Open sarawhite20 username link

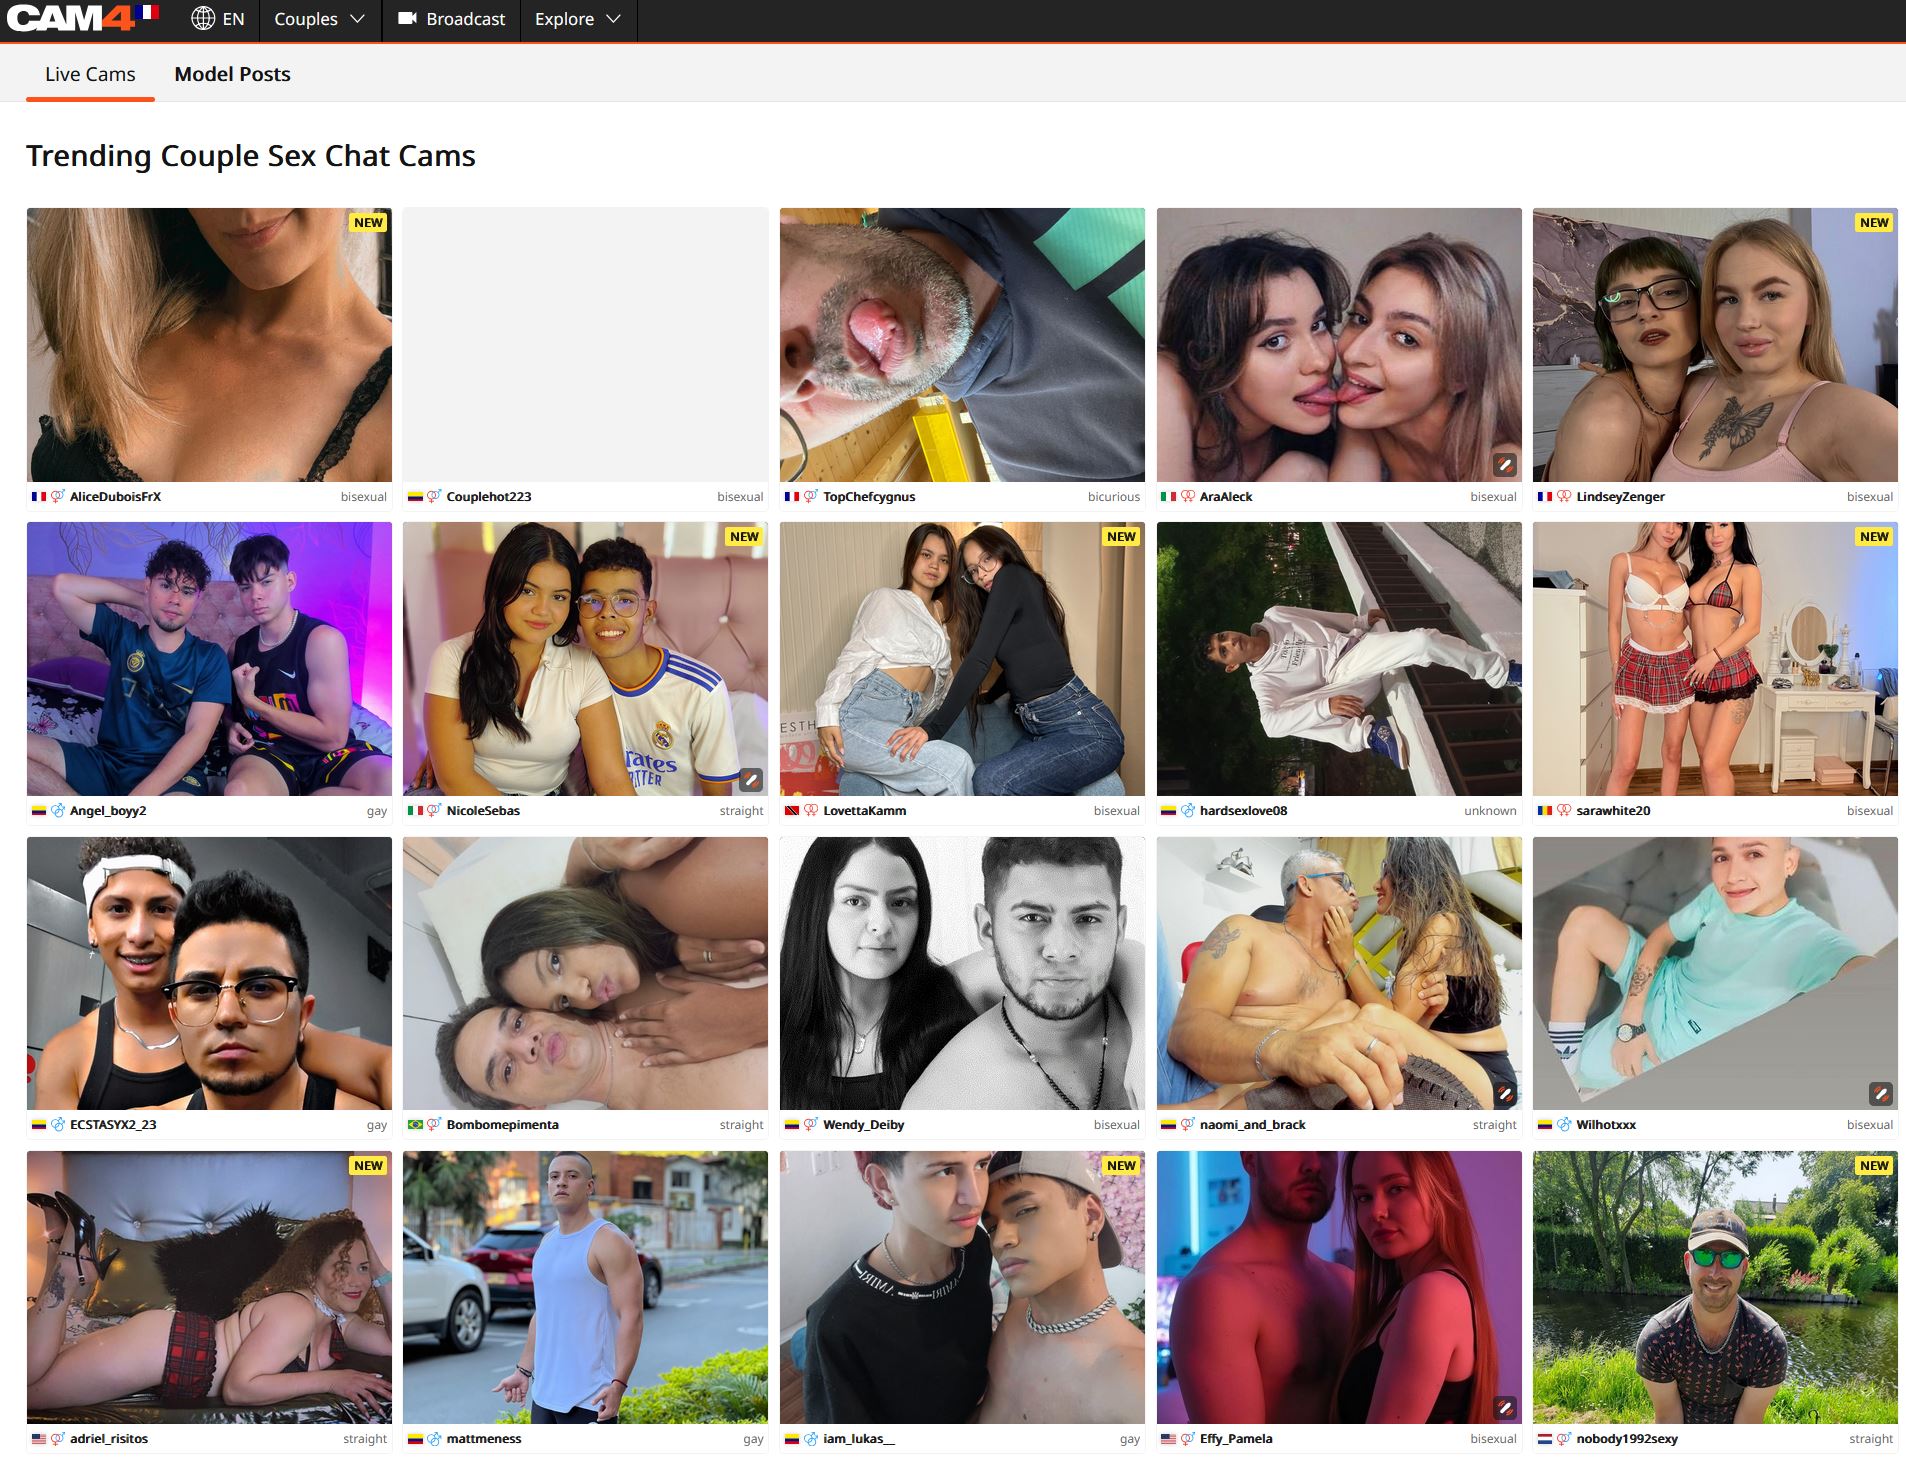click(1613, 811)
